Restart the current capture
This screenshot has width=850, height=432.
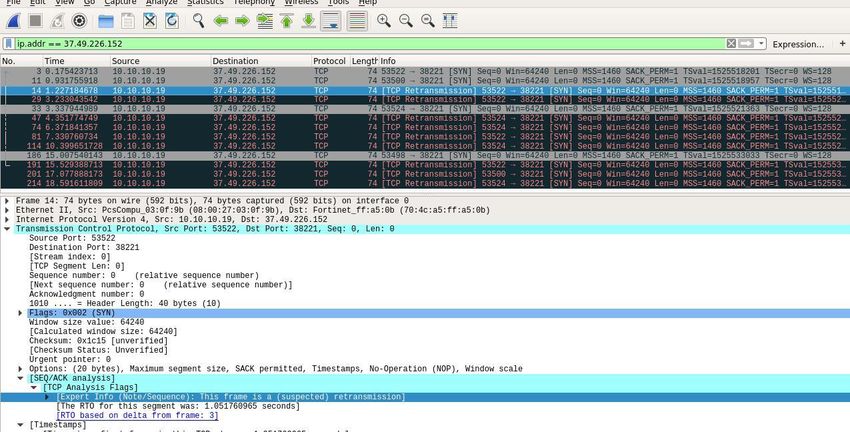tap(57, 21)
